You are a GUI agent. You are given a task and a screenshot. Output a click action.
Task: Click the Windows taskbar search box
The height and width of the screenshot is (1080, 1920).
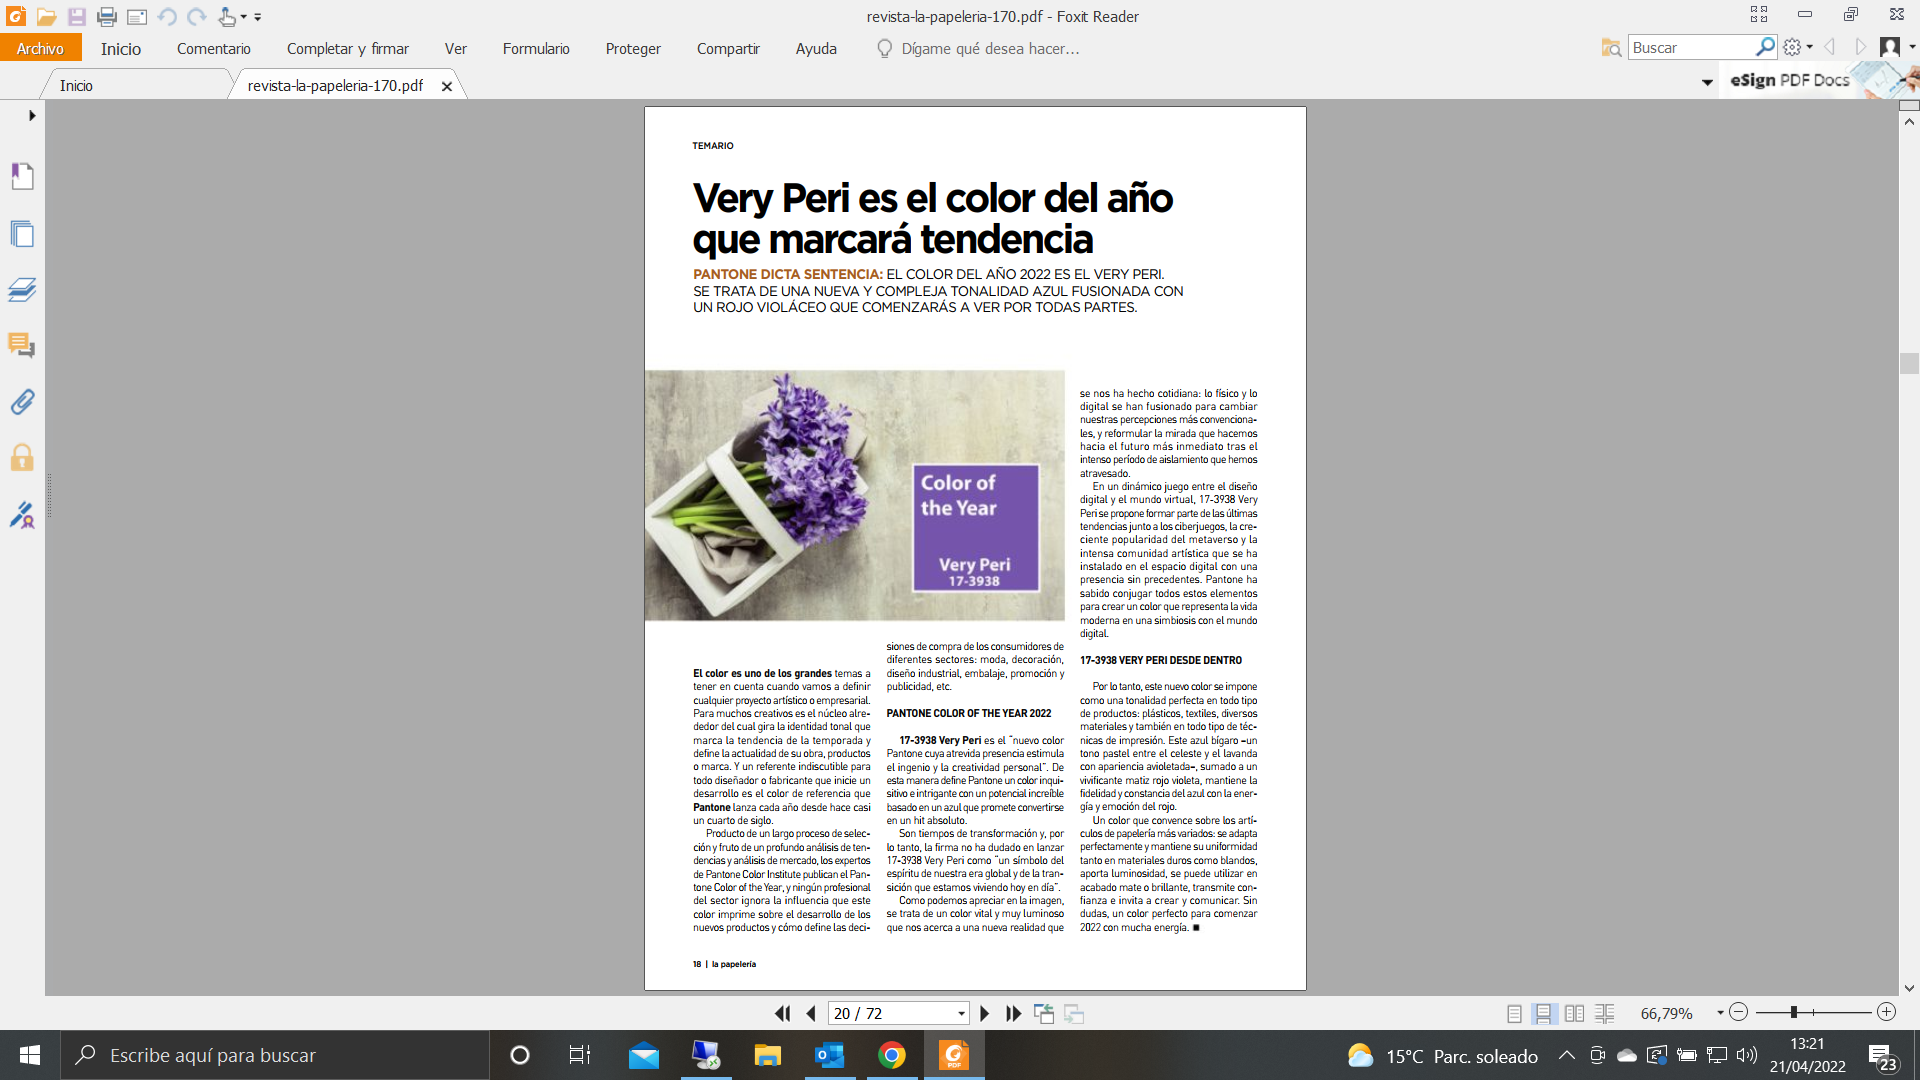pos(275,1055)
